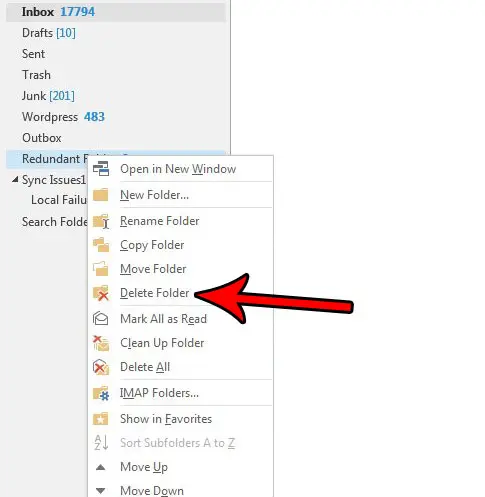Select the Sync Issues1 folder
The width and height of the screenshot is (485, 497).
click(53, 180)
